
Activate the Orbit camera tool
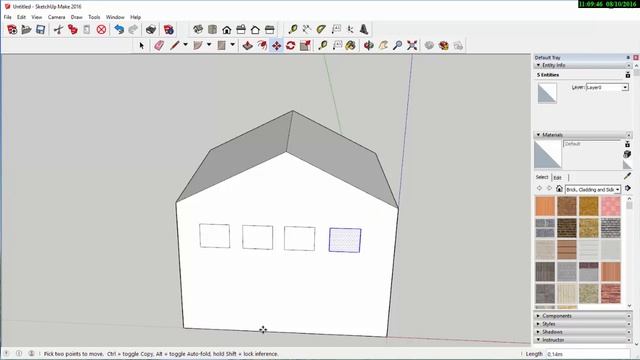point(369,46)
